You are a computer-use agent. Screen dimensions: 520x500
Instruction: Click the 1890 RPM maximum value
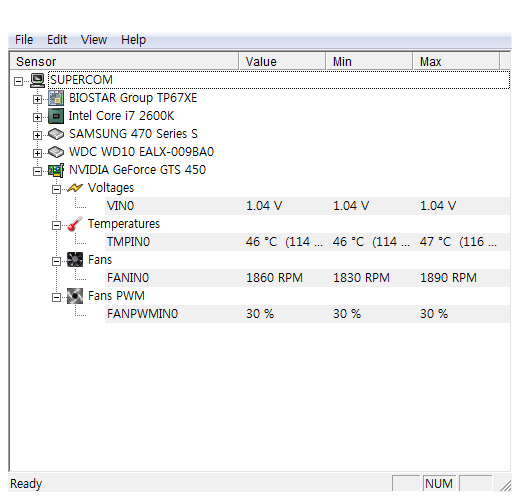448,278
